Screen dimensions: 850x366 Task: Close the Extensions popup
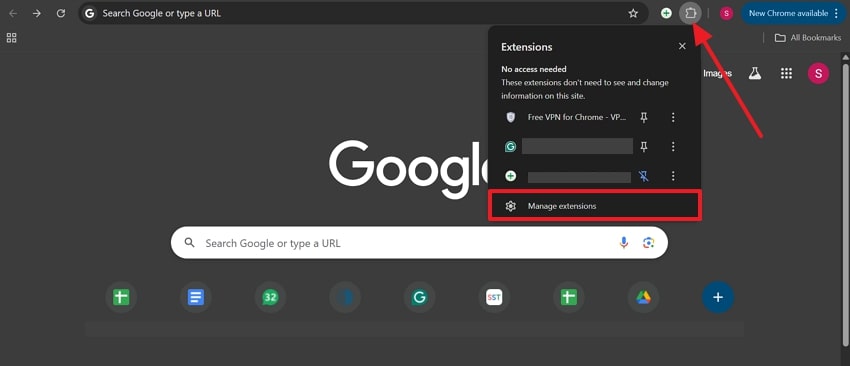[682, 47]
